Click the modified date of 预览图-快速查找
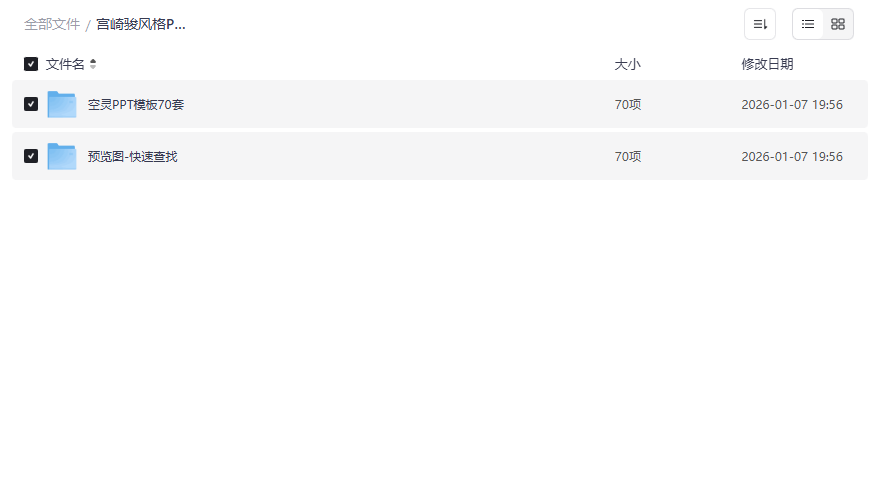Screen dimensions: 878x498 (x=792, y=156)
